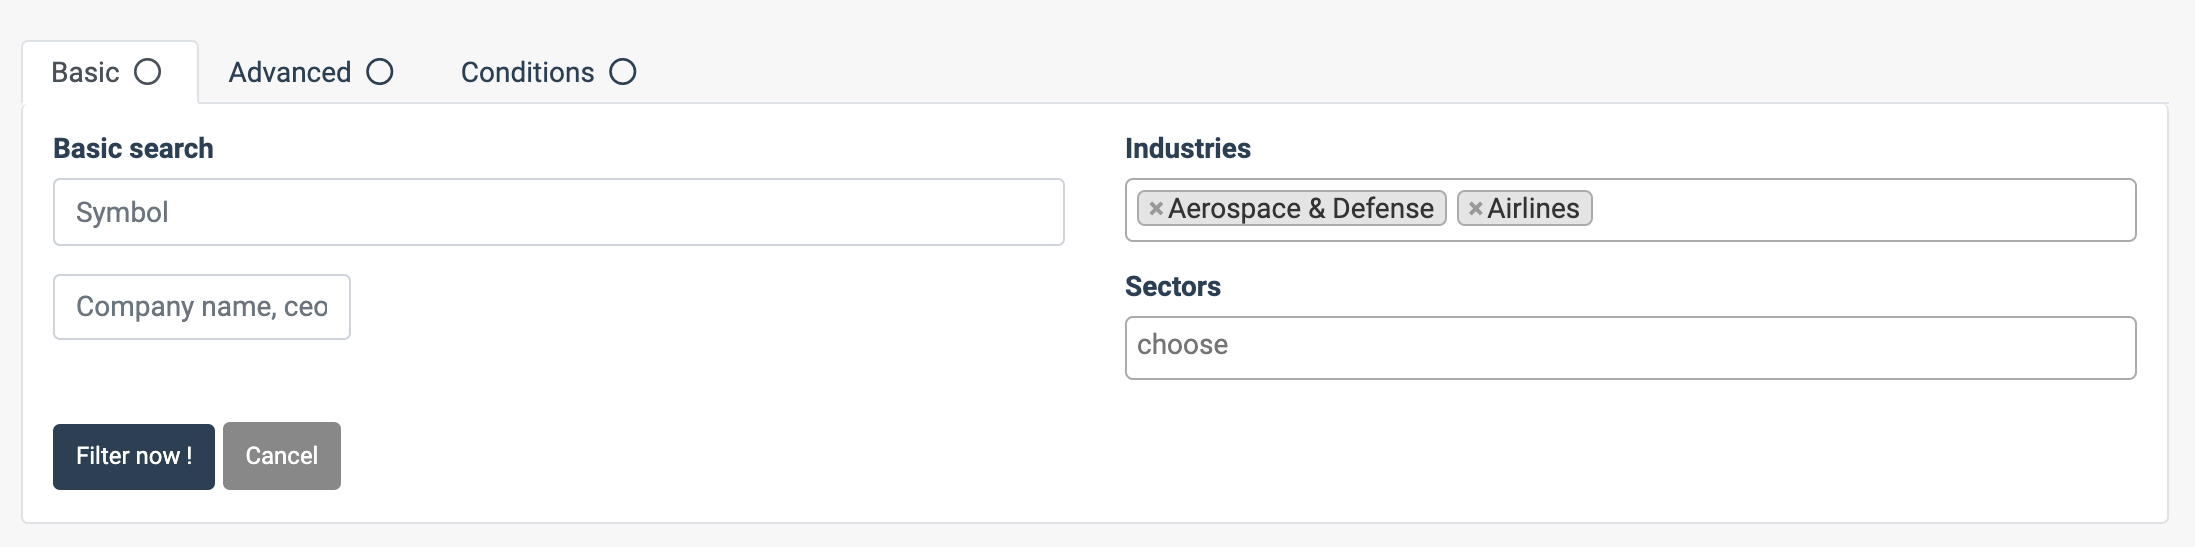Click the Basic search heading
The height and width of the screenshot is (547, 2195).
coord(133,149)
